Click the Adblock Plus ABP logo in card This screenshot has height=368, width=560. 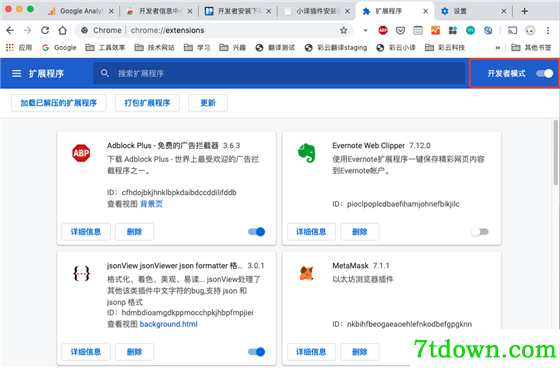(81, 153)
